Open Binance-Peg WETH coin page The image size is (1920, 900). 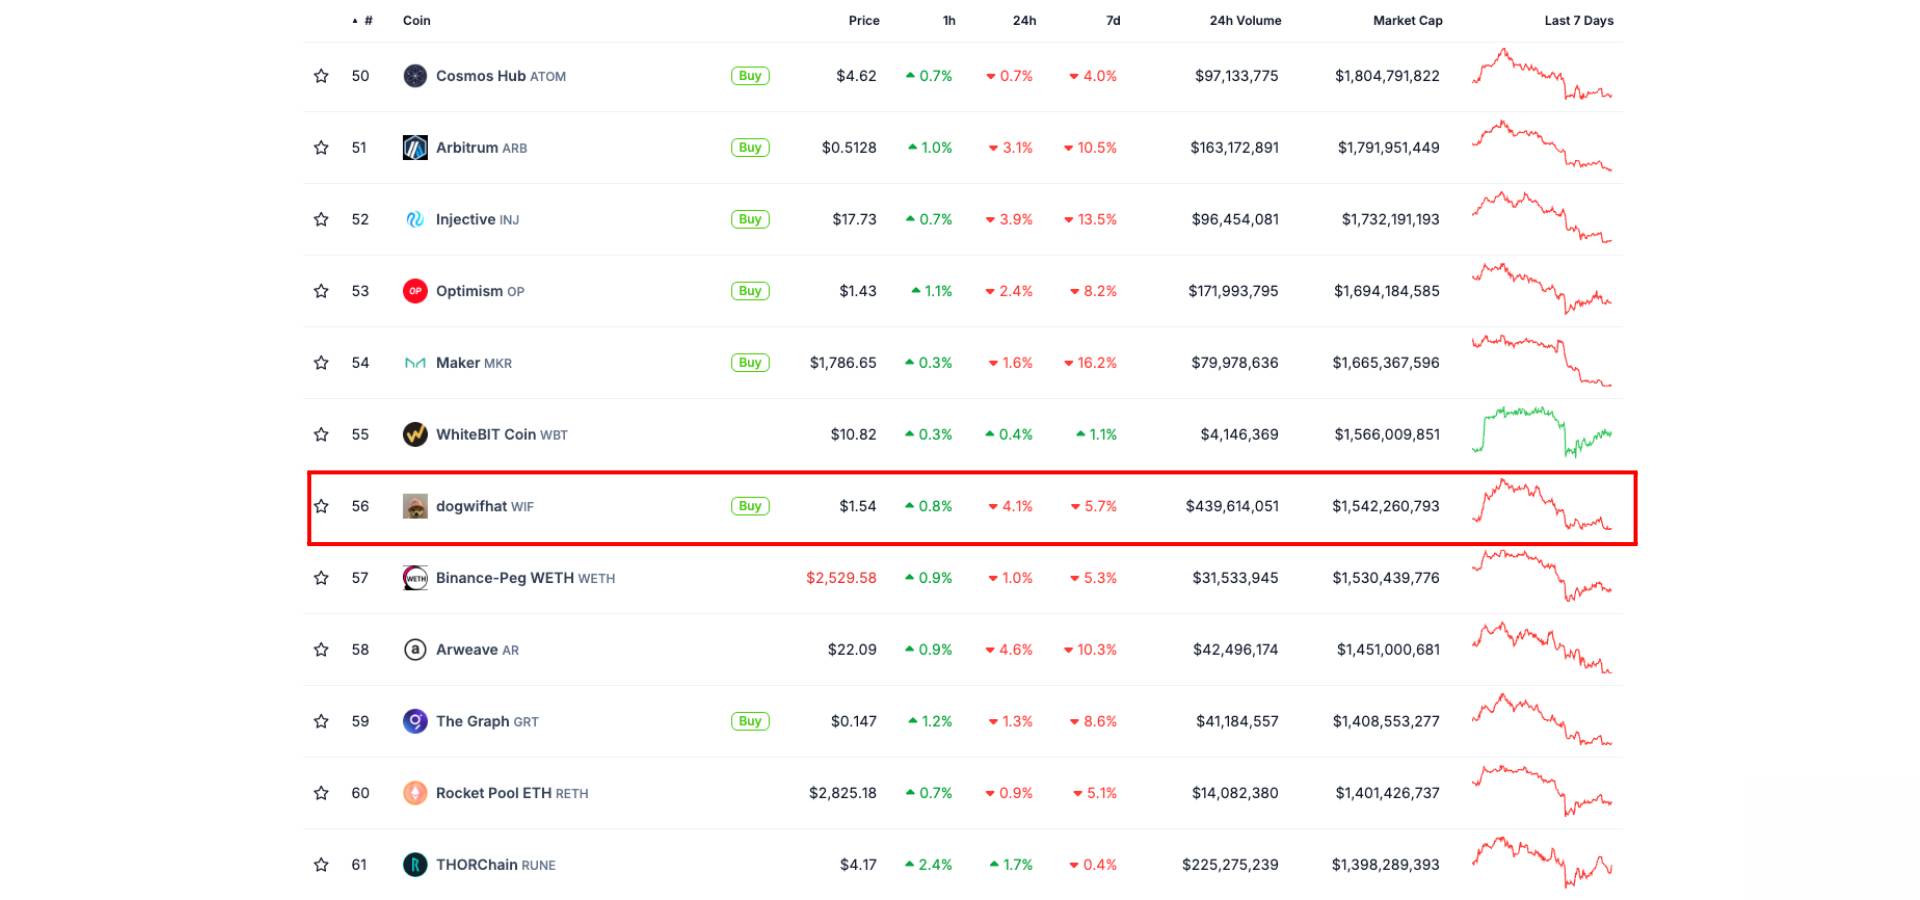(x=525, y=578)
